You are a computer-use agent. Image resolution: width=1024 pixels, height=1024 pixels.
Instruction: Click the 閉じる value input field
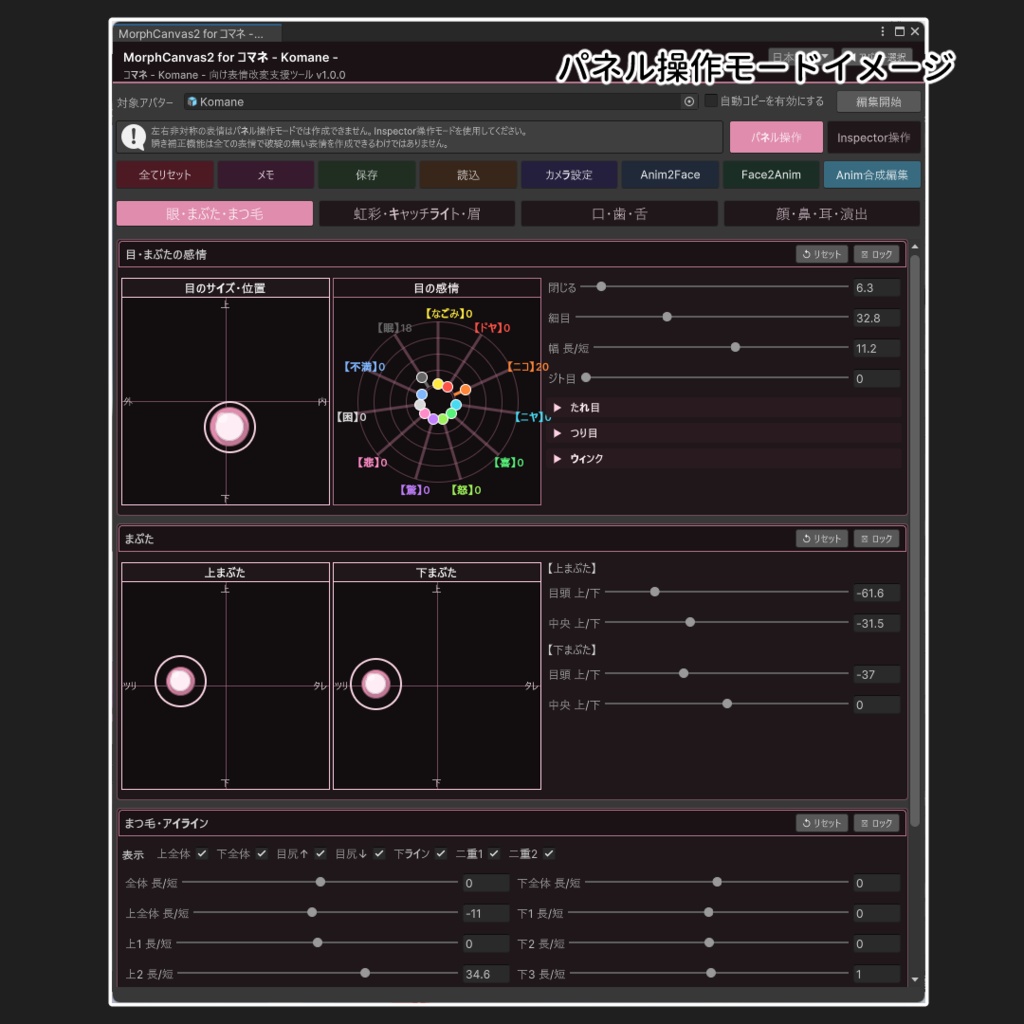pos(876,287)
